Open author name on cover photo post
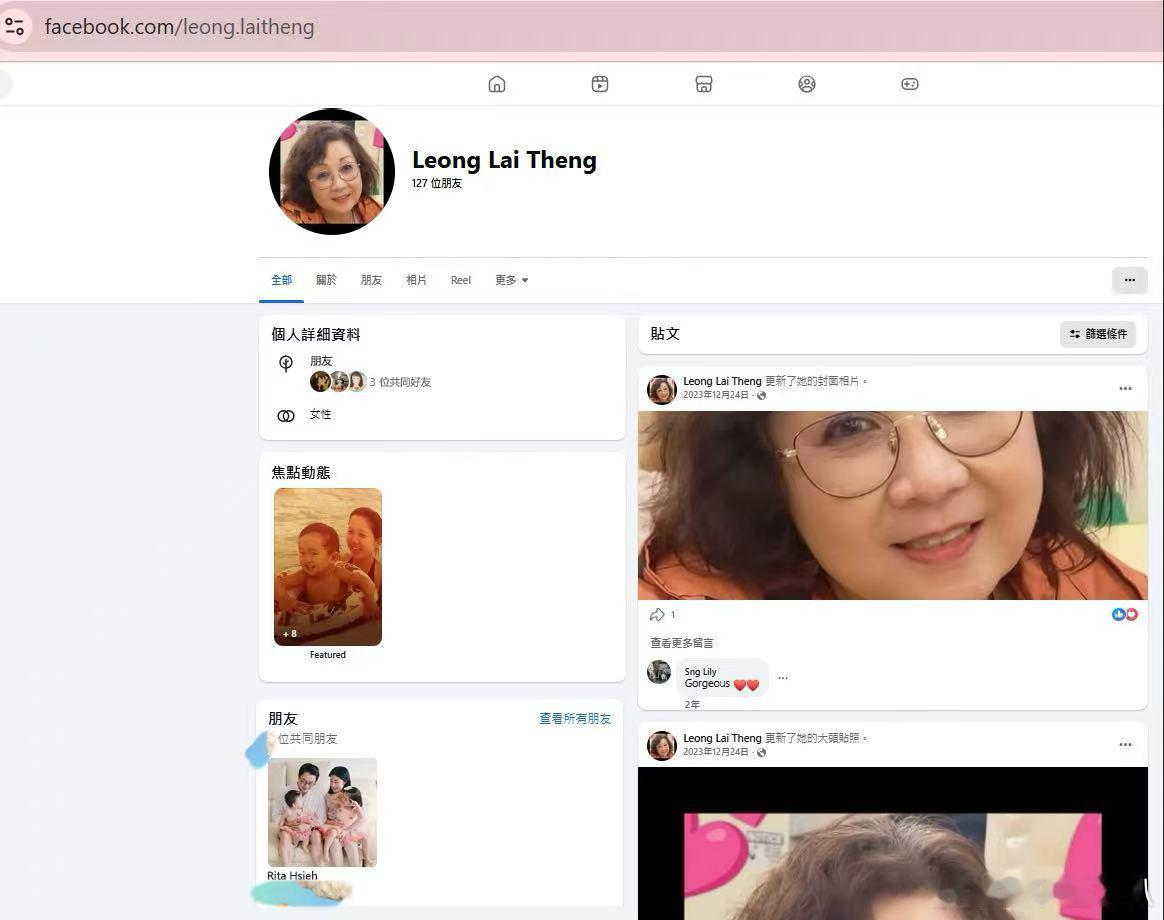Screen dimensions: 1164x920 [722, 381]
